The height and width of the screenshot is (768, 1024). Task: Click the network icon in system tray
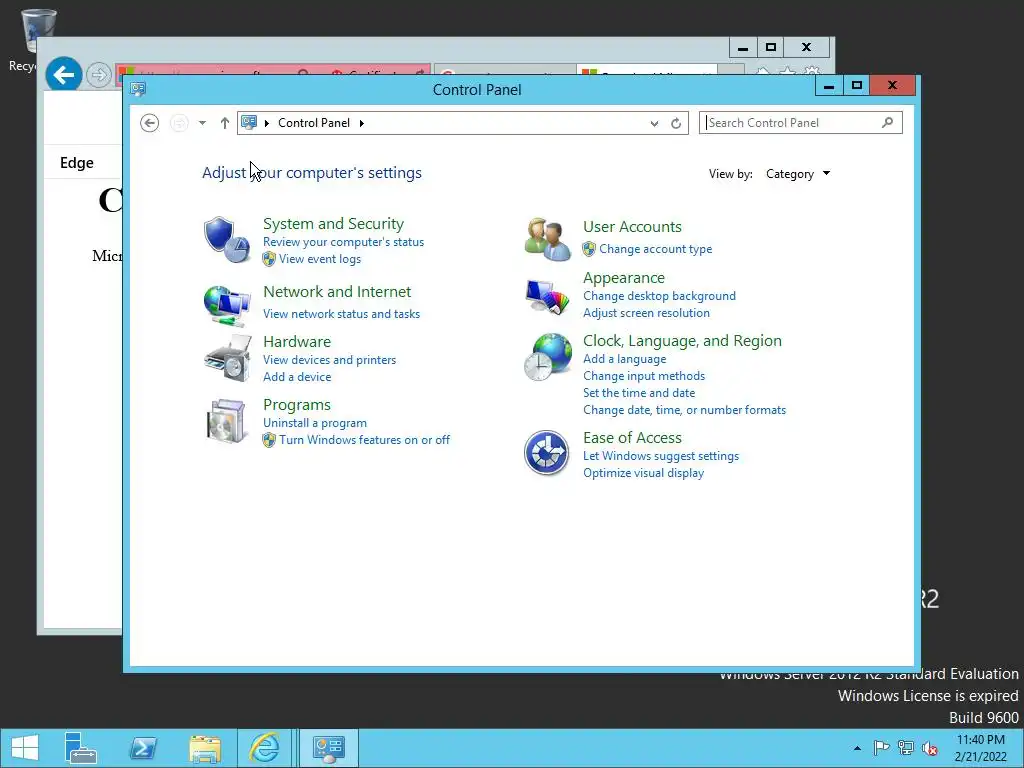[x=906, y=748]
